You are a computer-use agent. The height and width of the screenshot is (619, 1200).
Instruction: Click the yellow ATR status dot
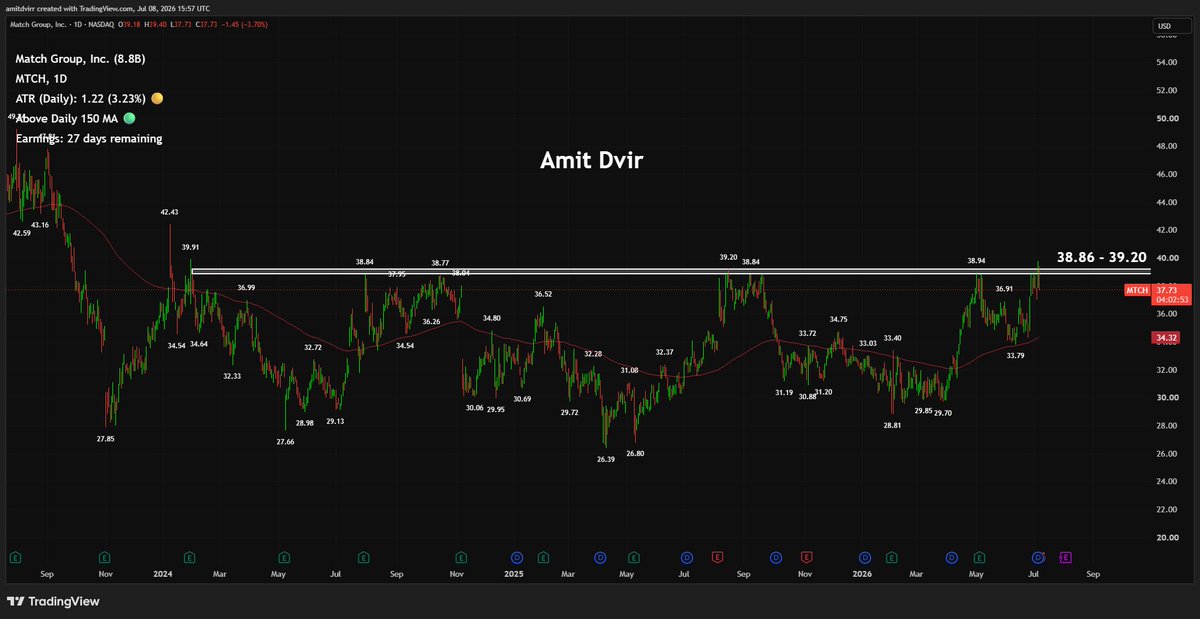pos(157,98)
